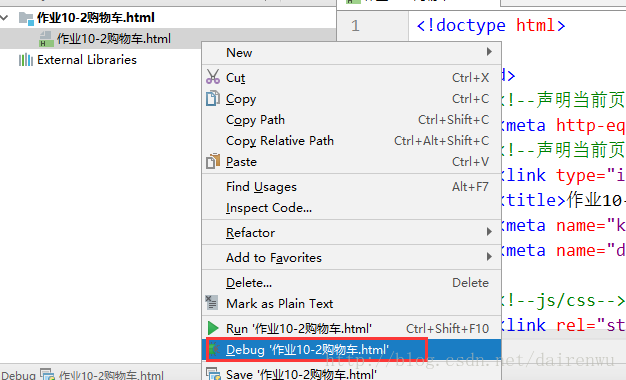Click the 'link type=' code line

point(563,175)
